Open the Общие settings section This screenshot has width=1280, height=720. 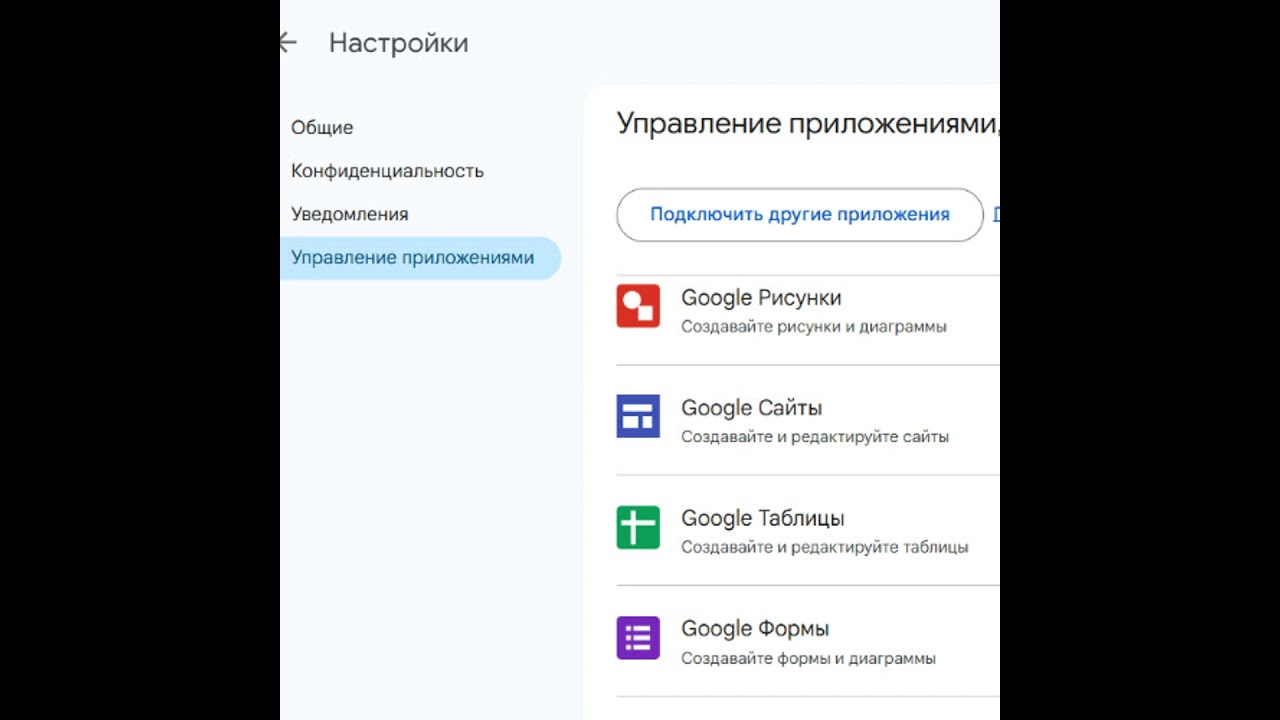[x=322, y=128]
